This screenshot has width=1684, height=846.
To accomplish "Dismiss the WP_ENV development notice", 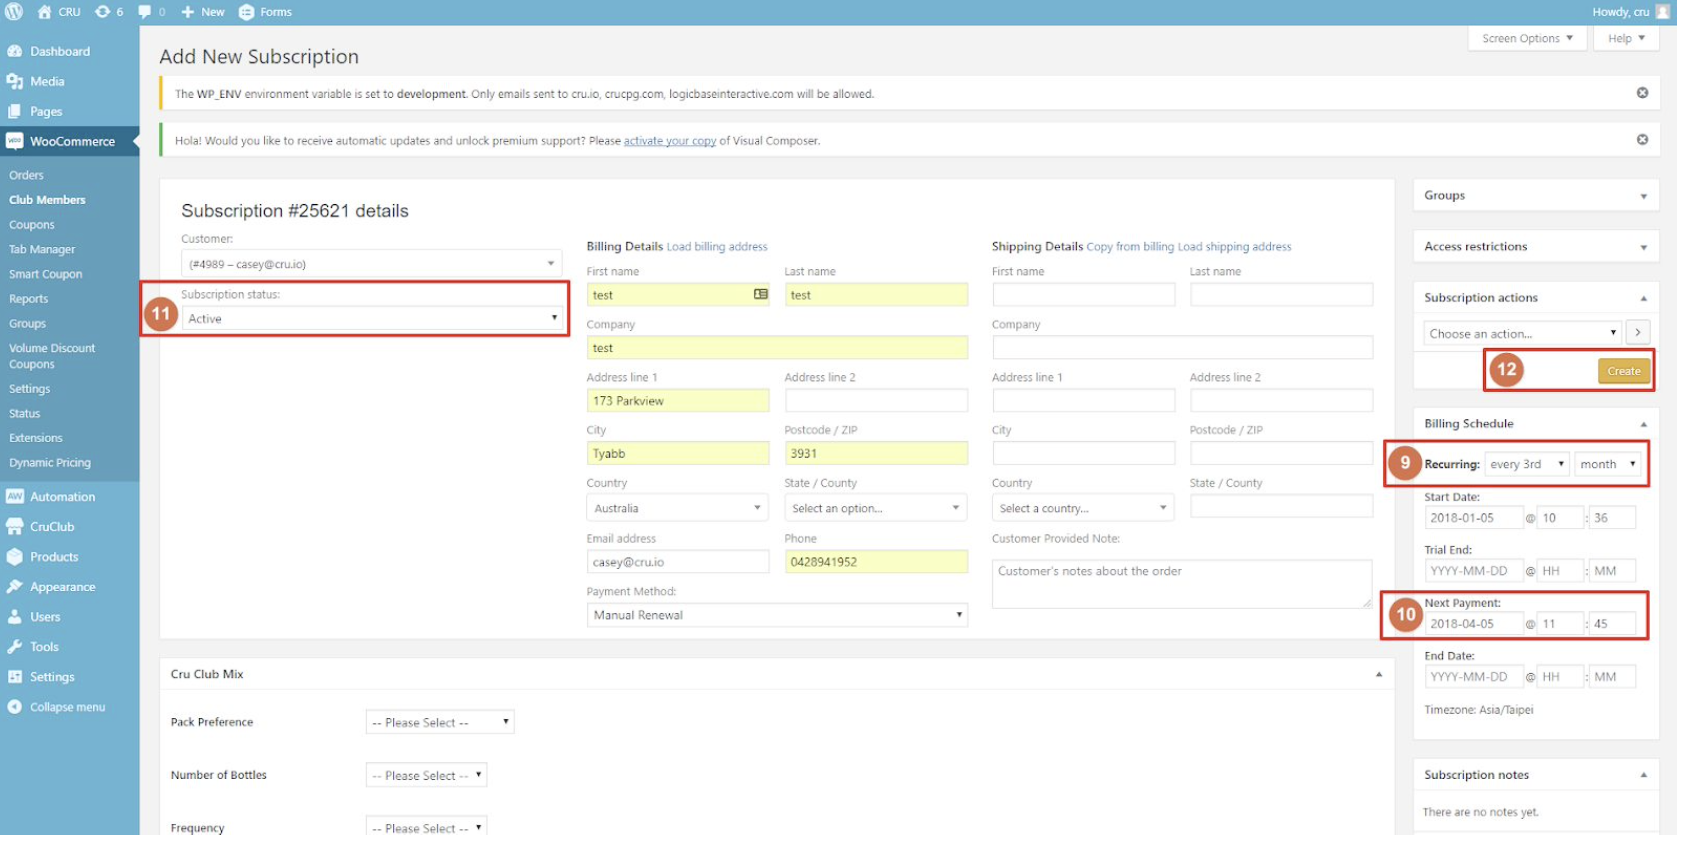I will coord(1642,93).
